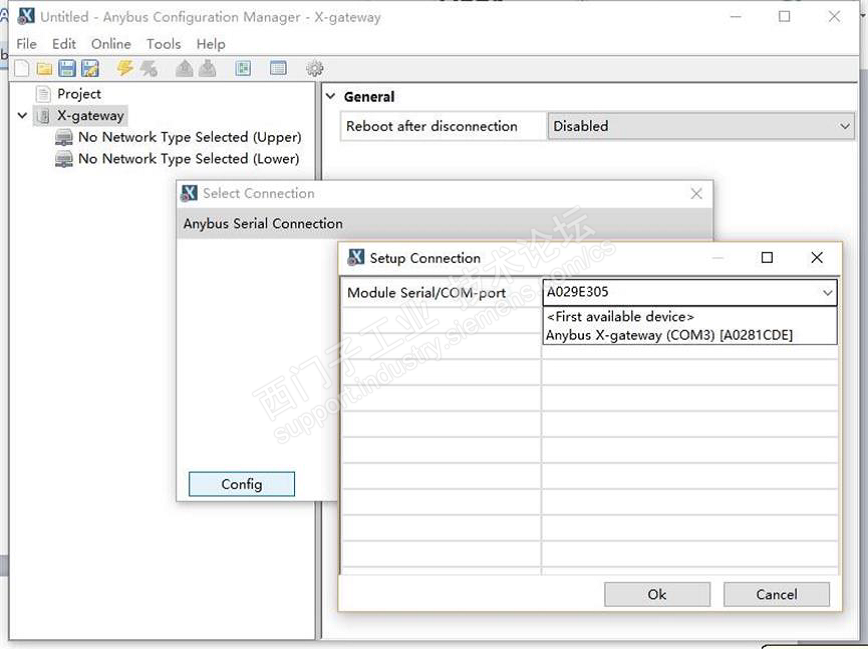This screenshot has width=868, height=649.
Task: Click the Connect lightning bolt icon
Action: [125, 68]
